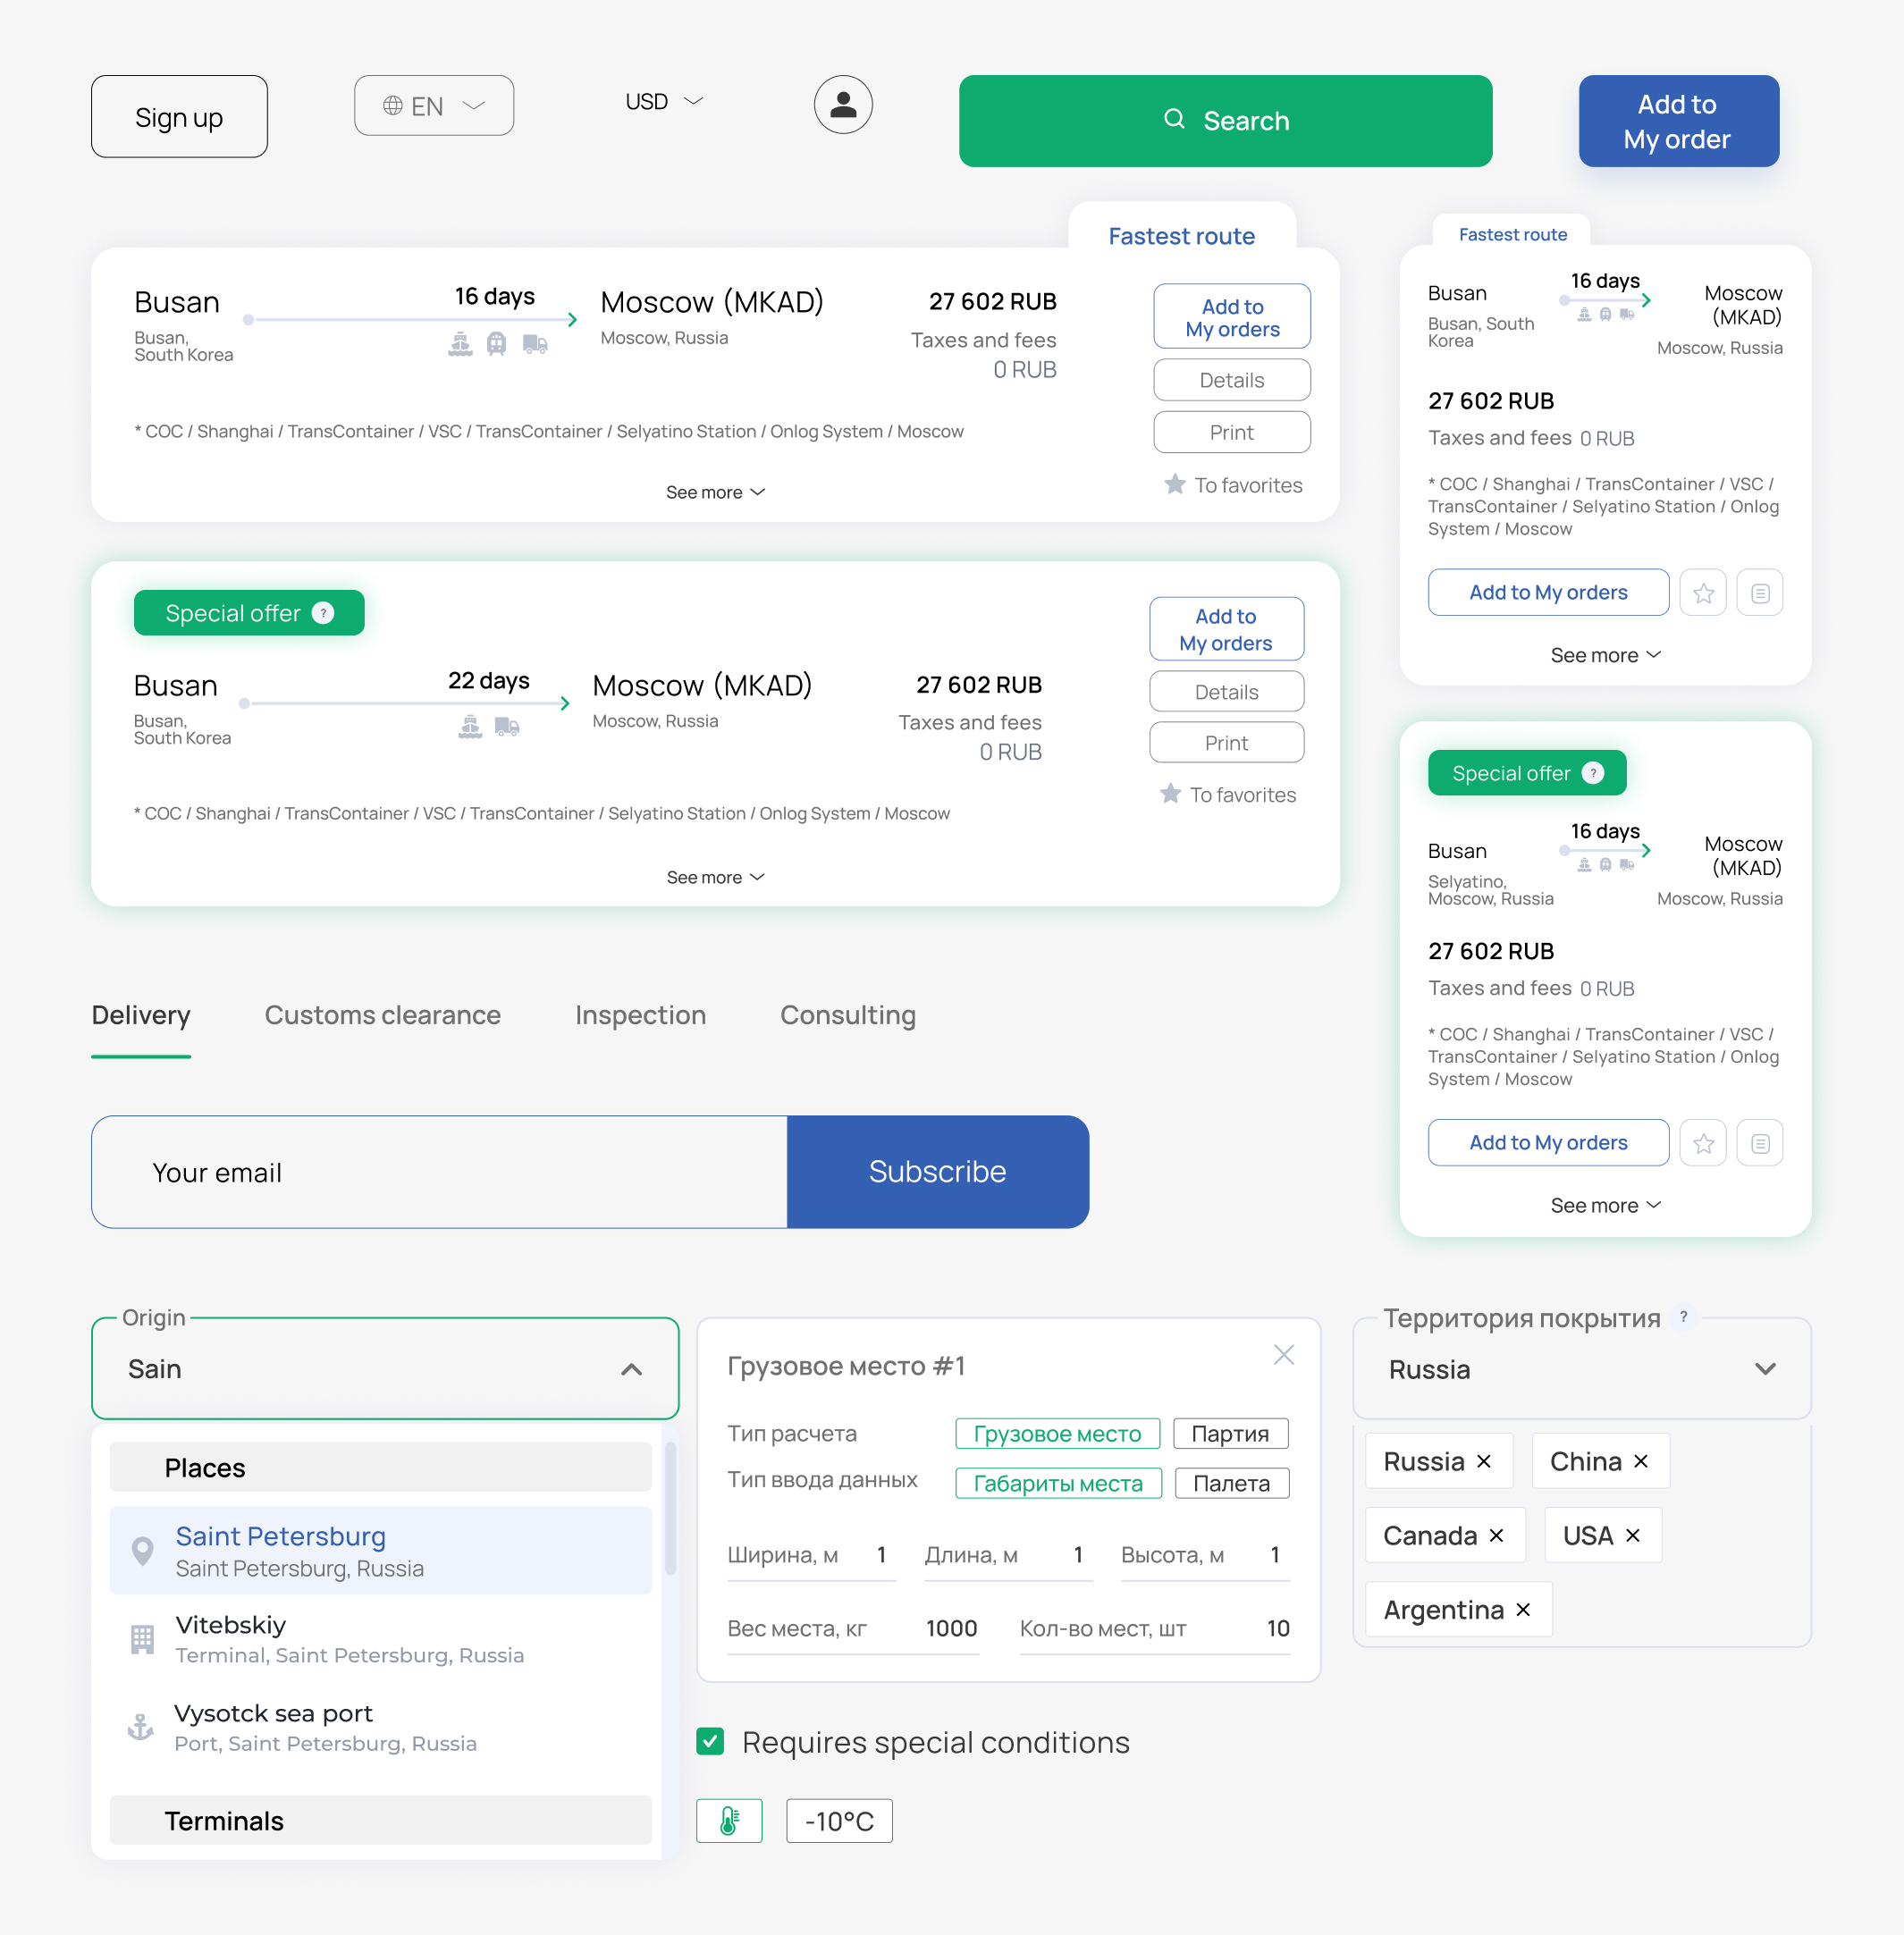This screenshot has height=1935, width=1904.
Task: Switch to the Customs clearance tab
Action: pyautogui.click(x=382, y=1015)
